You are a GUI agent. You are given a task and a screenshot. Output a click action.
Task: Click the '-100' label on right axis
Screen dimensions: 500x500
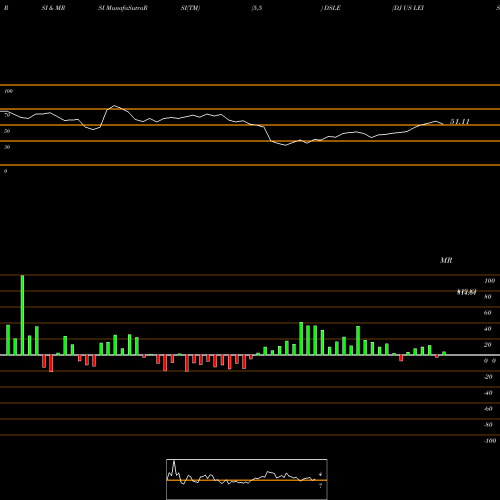click(490, 441)
